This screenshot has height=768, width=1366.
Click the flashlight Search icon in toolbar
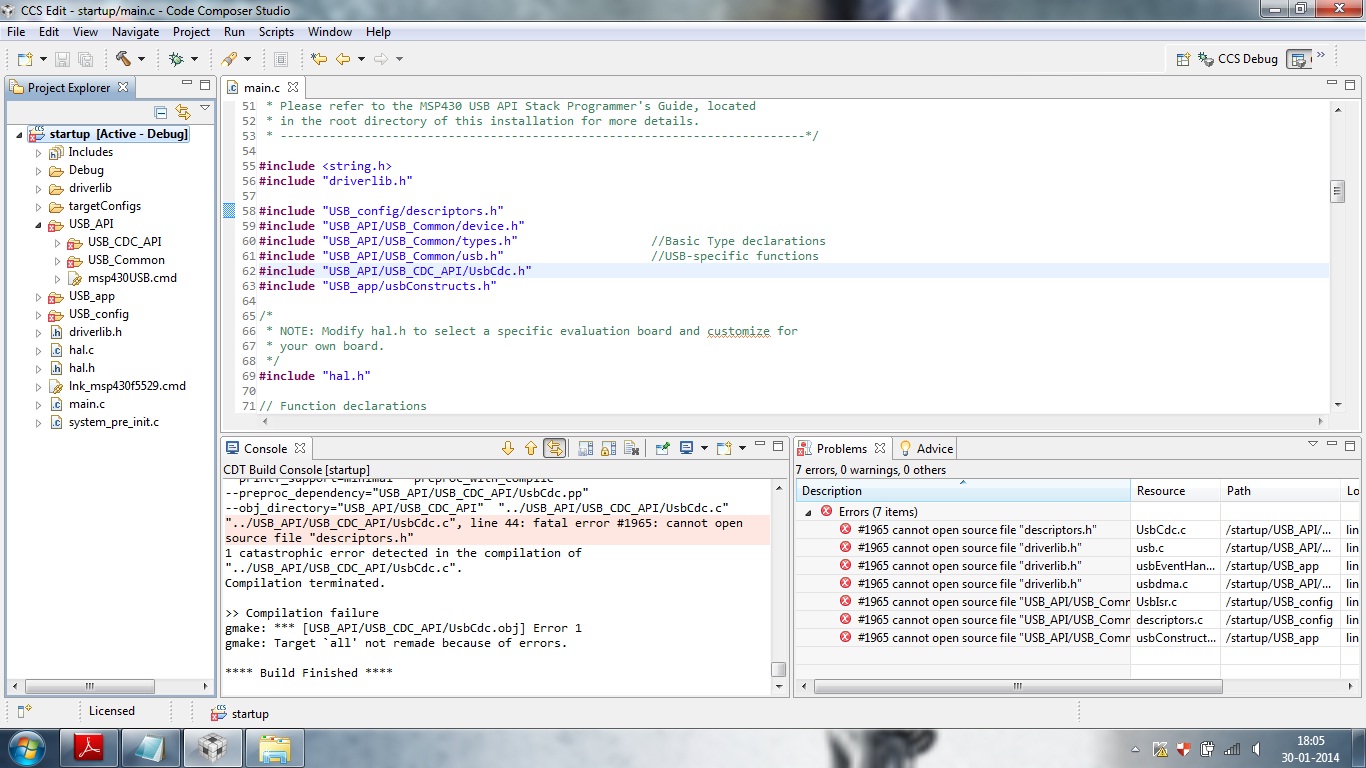229,59
